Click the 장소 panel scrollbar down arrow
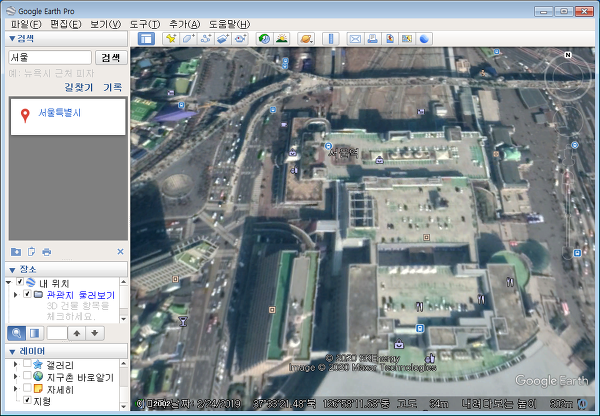This screenshot has height=416, width=600. (x=124, y=318)
